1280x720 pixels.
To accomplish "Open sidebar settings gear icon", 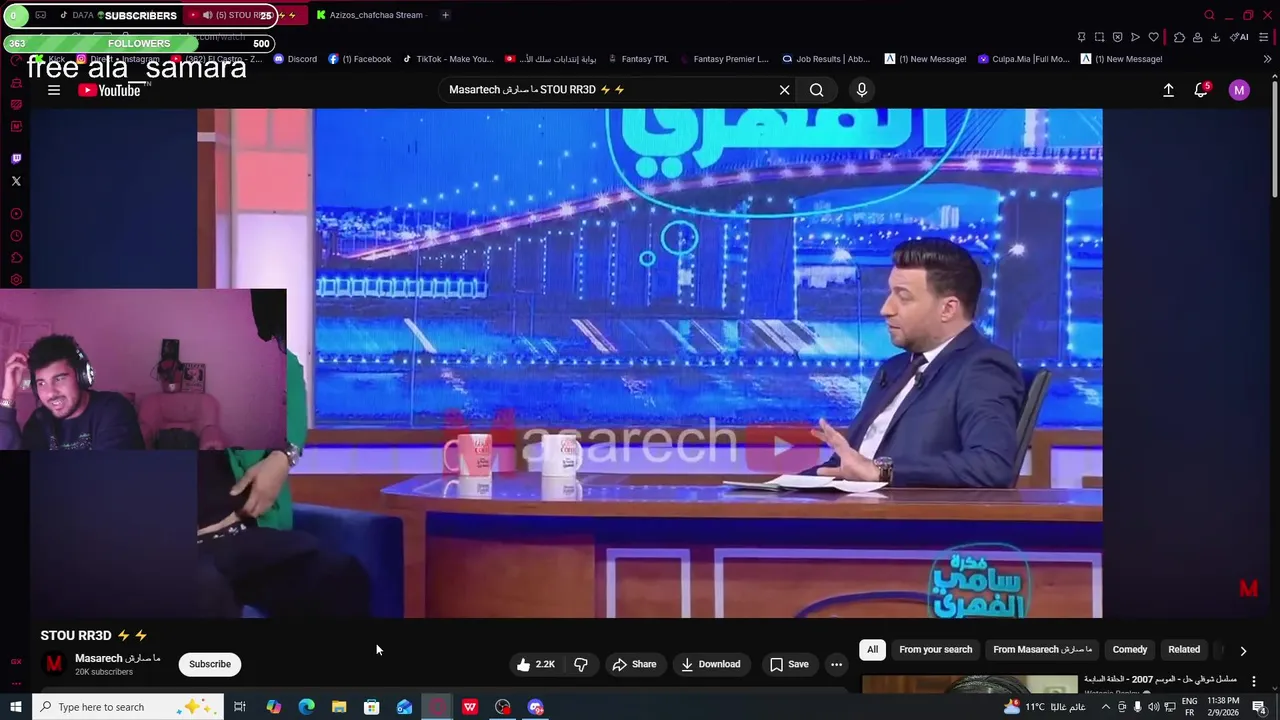I will pos(16,280).
